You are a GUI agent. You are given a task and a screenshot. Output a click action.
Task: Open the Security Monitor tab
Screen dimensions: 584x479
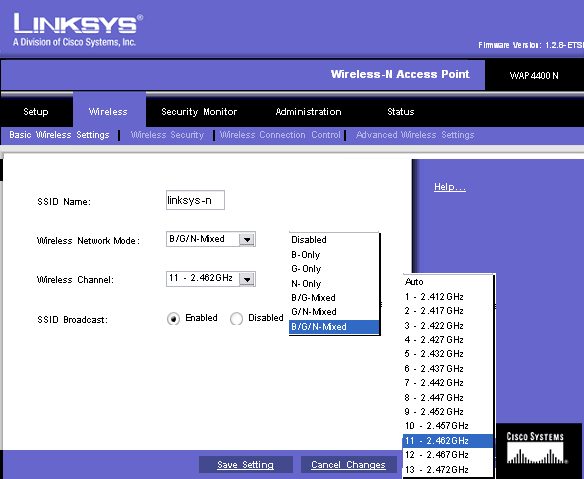(x=199, y=112)
